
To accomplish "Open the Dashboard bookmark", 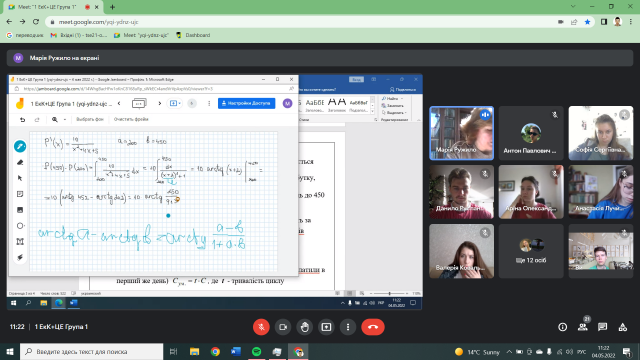I will click(193, 35).
